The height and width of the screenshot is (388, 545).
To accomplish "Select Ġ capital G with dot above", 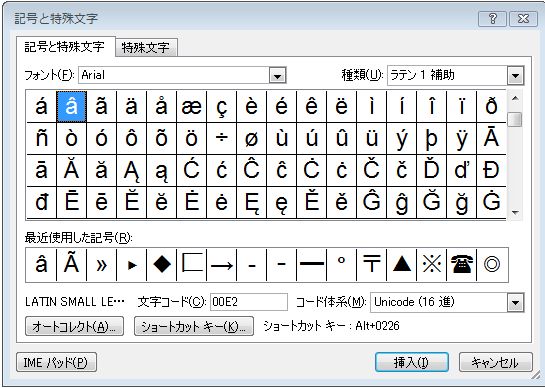I will point(491,202).
